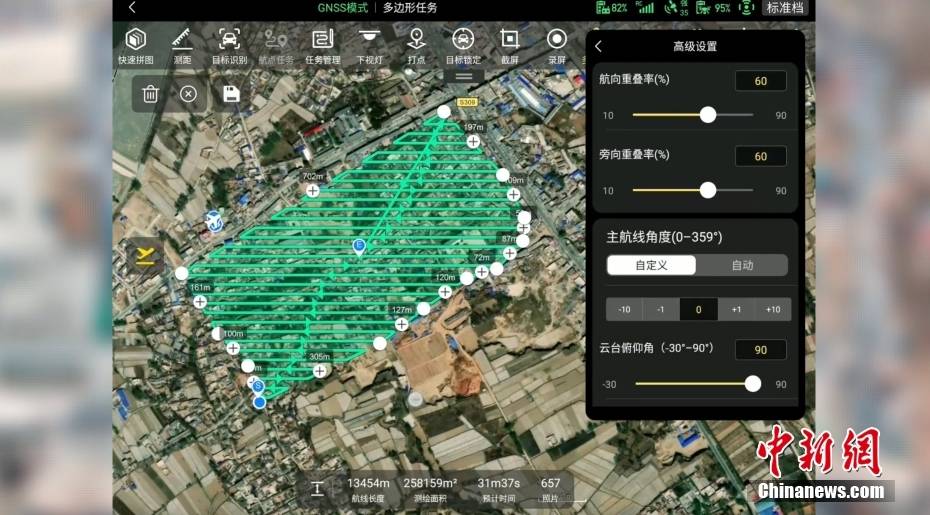Select the S start-point marker
The image size is (930, 515).
[258, 387]
